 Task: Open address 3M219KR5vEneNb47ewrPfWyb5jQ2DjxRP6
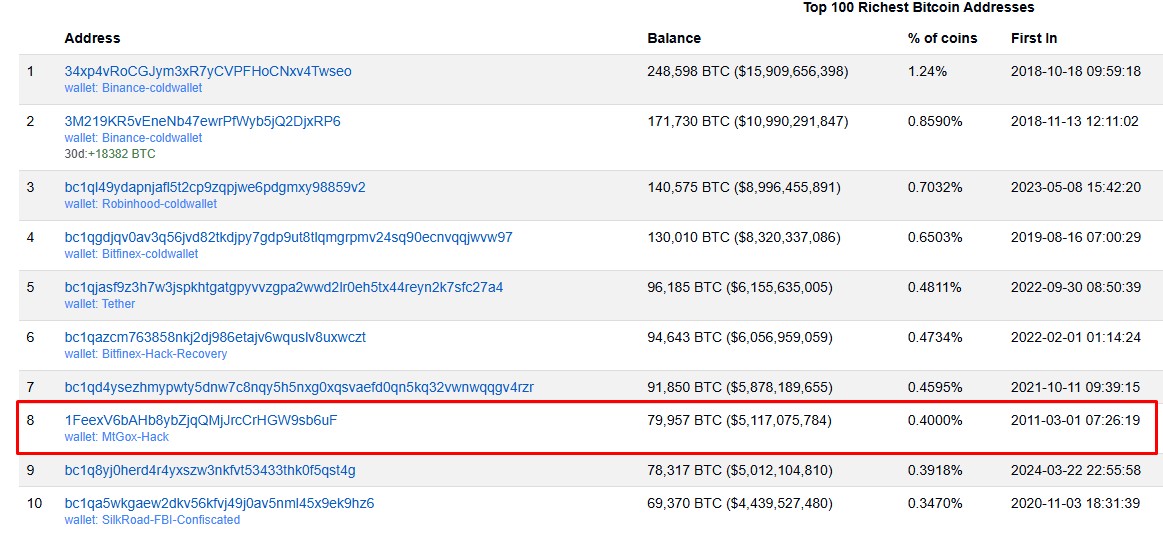[x=202, y=121]
